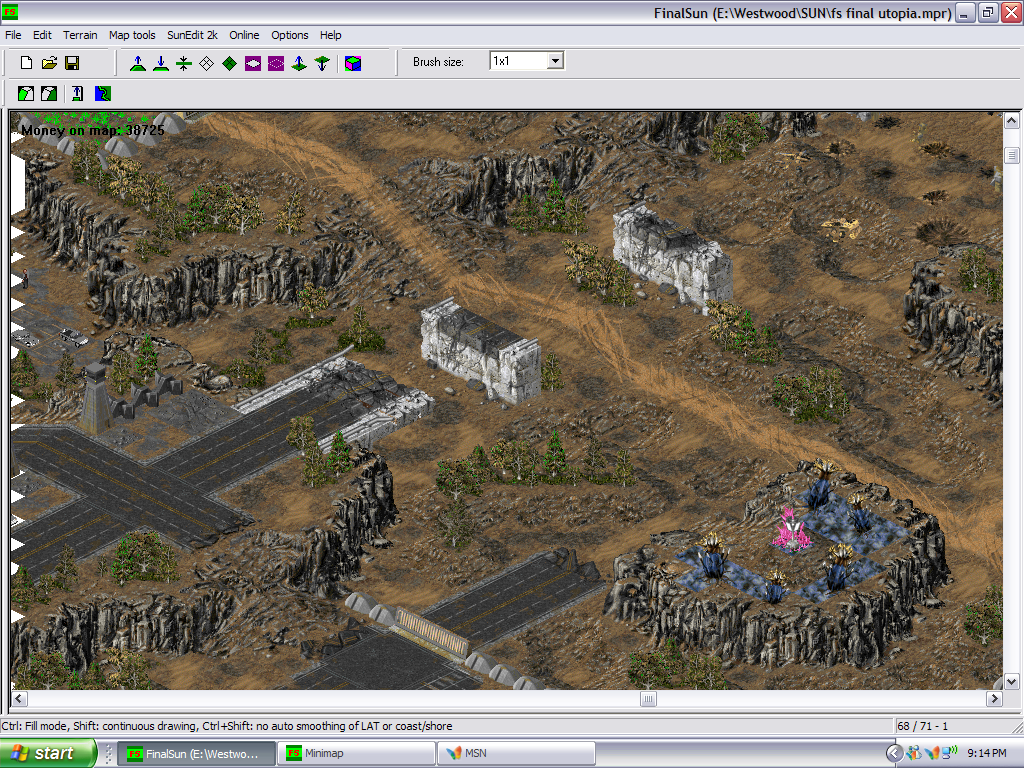The height and width of the screenshot is (768, 1024).
Task: Toggle the purple dashed tile view icon
Action: (x=275, y=63)
